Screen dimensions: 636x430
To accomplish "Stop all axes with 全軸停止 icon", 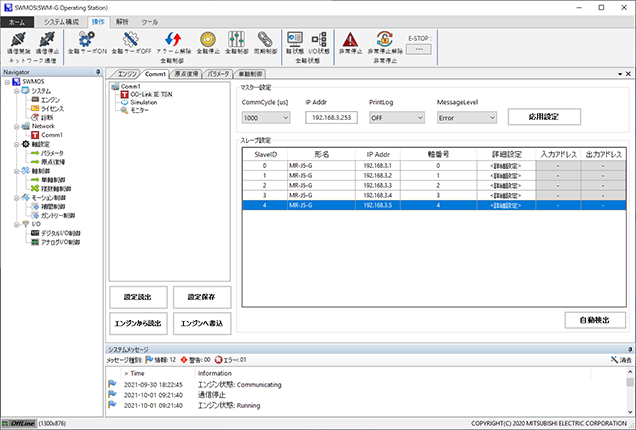I will pyautogui.click(x=208, y=43).
